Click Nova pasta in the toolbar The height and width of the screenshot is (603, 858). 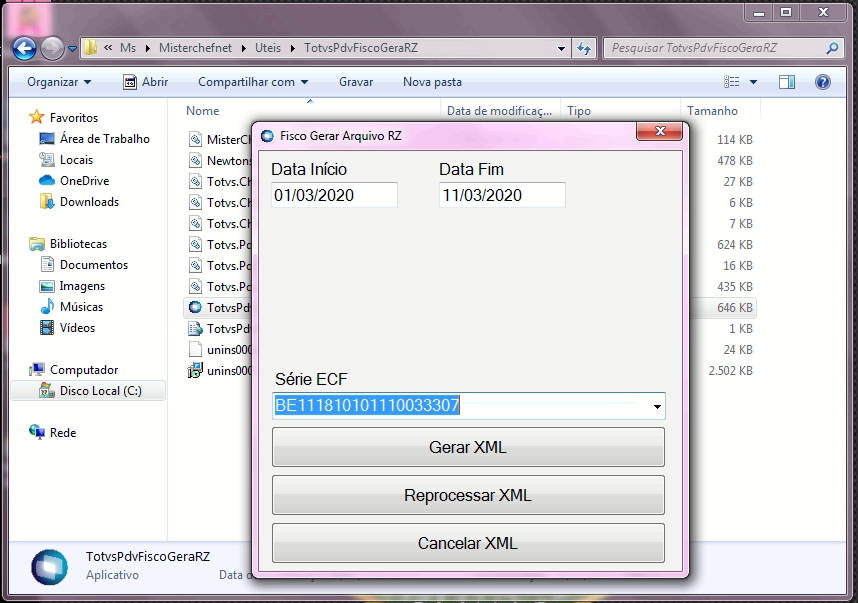pyautogui.click(x=432, y=82)
